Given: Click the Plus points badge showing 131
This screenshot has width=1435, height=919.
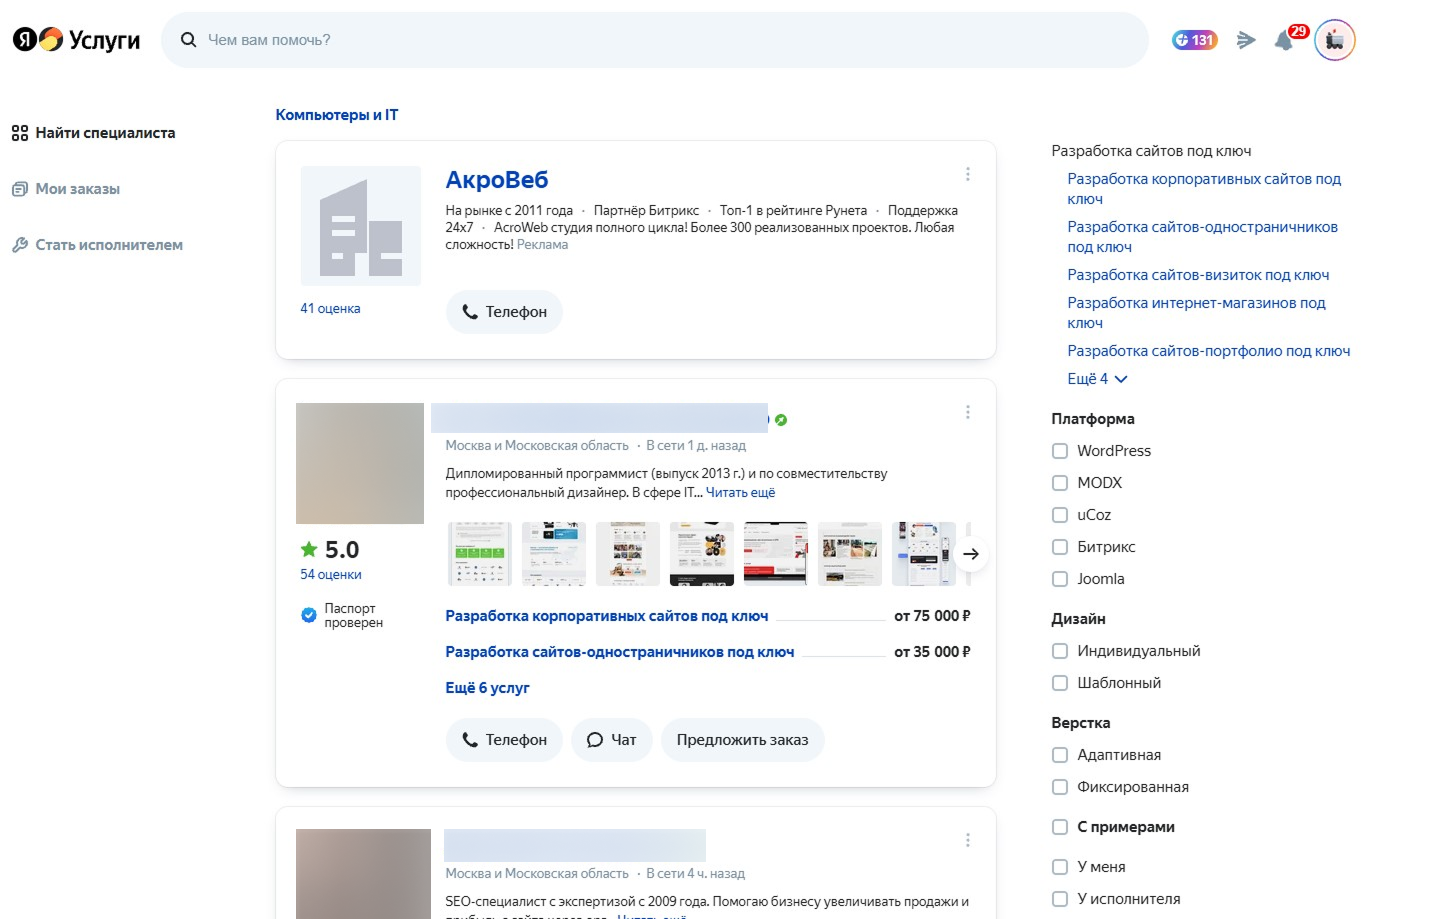Looking at the screenshot, I should (x=1194, y=40).
